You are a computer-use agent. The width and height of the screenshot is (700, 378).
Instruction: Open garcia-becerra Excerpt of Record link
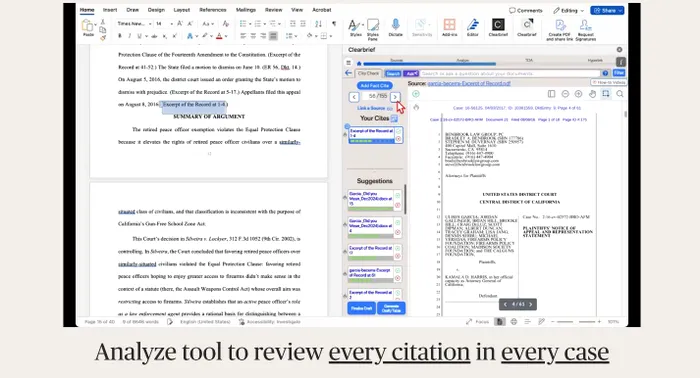(x=469, y=83)
